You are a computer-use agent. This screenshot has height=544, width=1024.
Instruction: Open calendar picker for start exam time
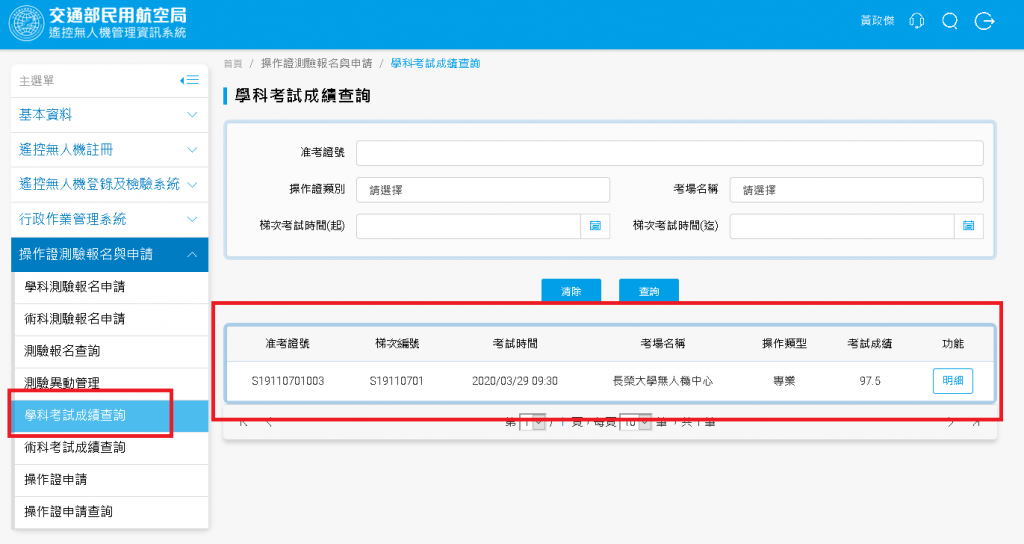click(595, 227)
